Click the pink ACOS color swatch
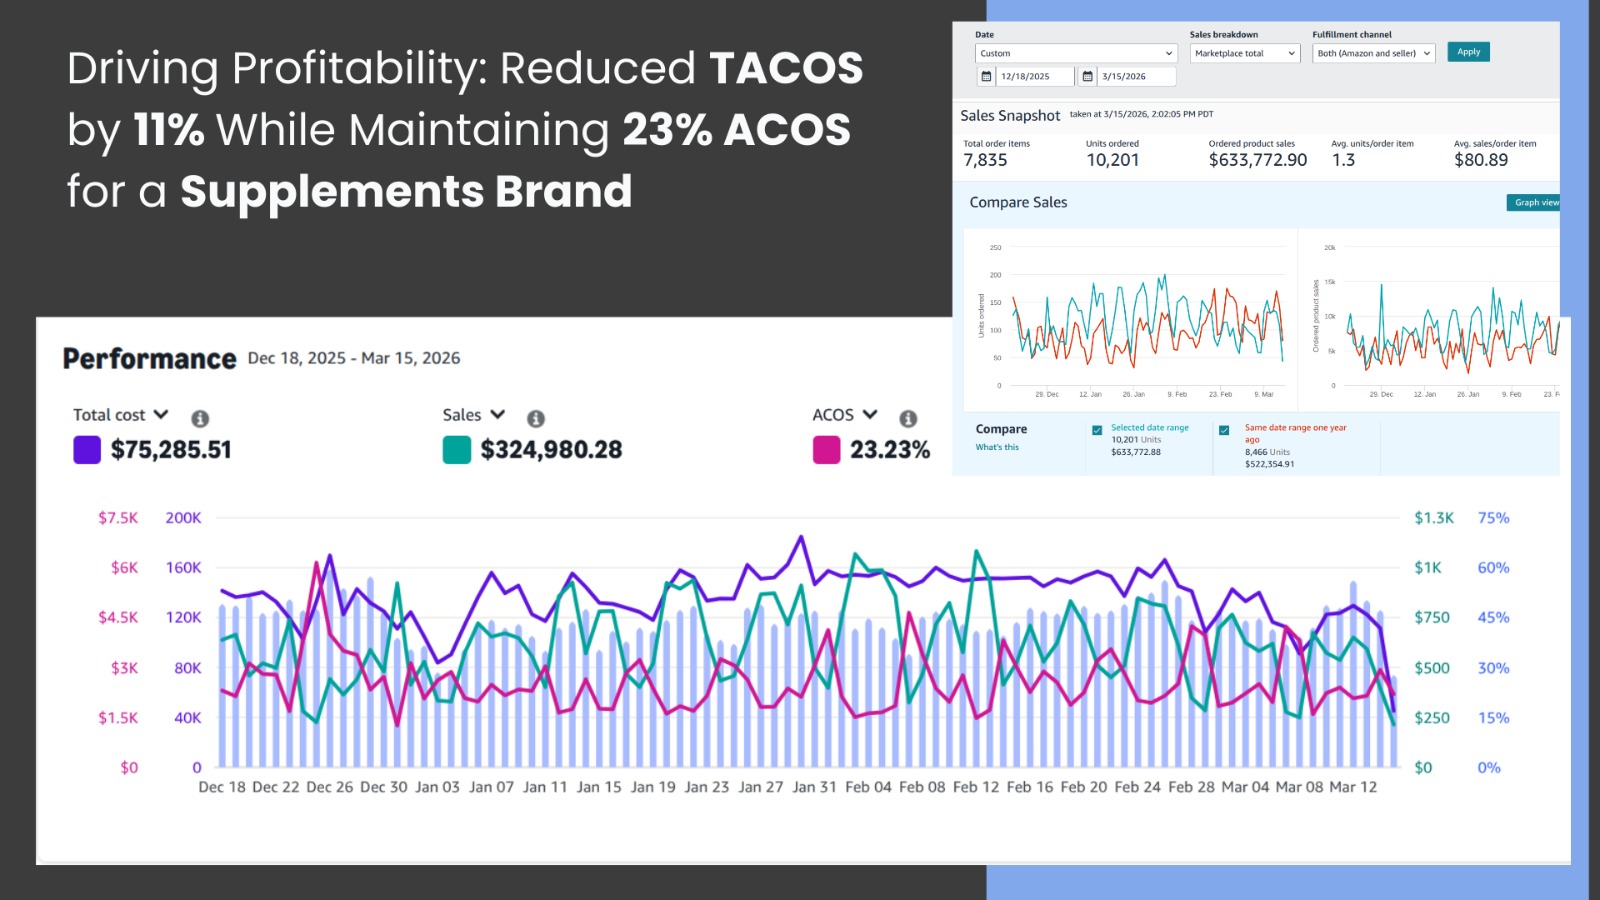The width and height of the screenshot is (1600, 900). [x=826, y=450]
